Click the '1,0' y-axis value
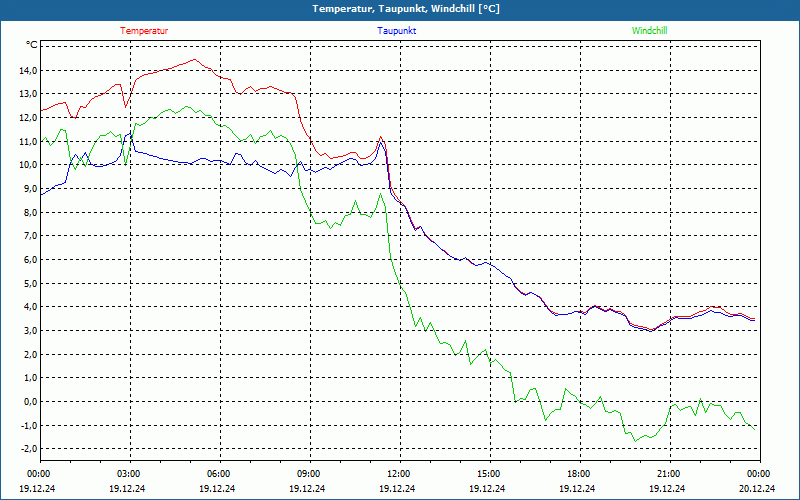 pyautogui.click(x=30, y=378)
